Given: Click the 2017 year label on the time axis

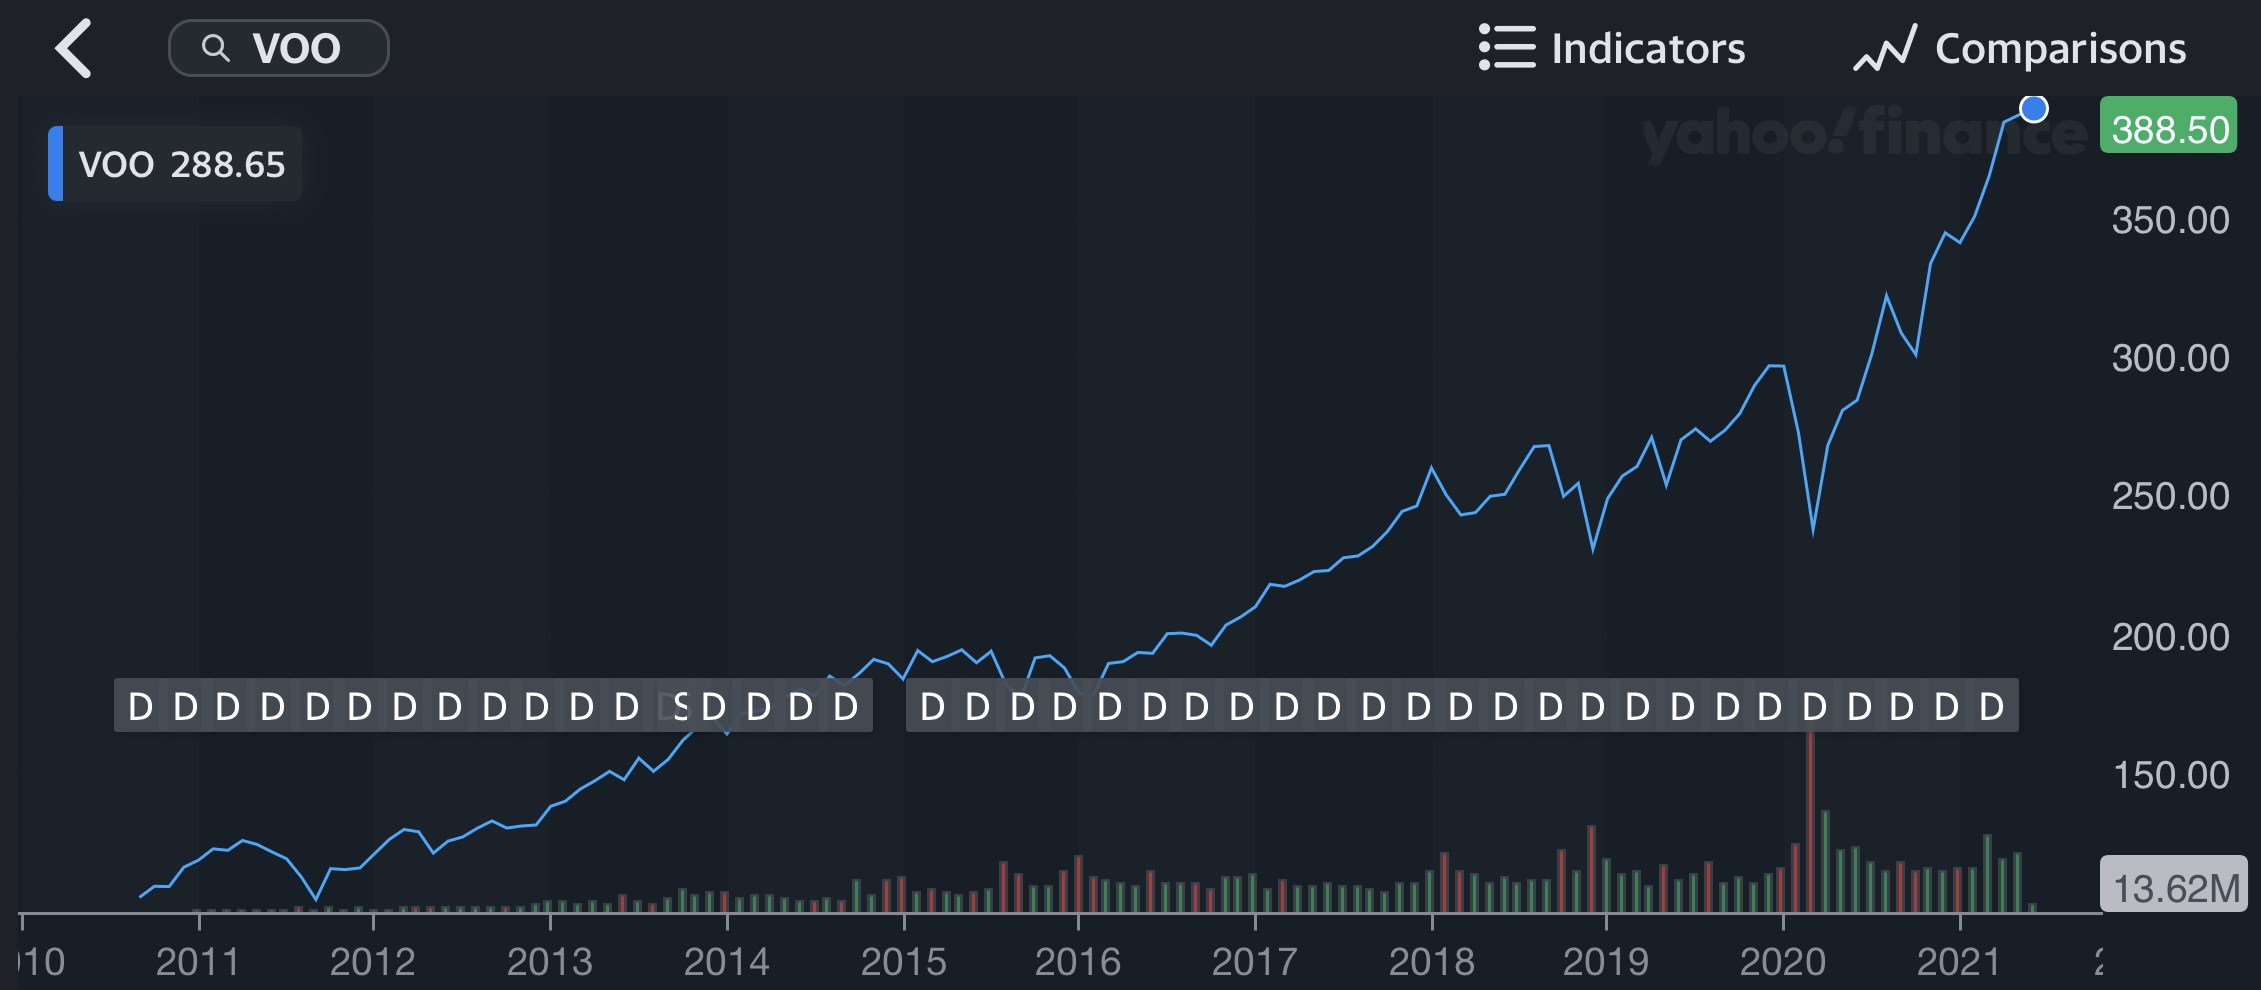Looking at the screenshot, I should [1254, 962].
